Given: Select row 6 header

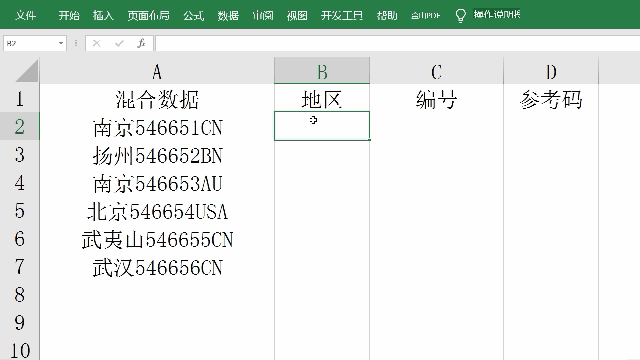Looking at the screenshot, I should [20, 239].
